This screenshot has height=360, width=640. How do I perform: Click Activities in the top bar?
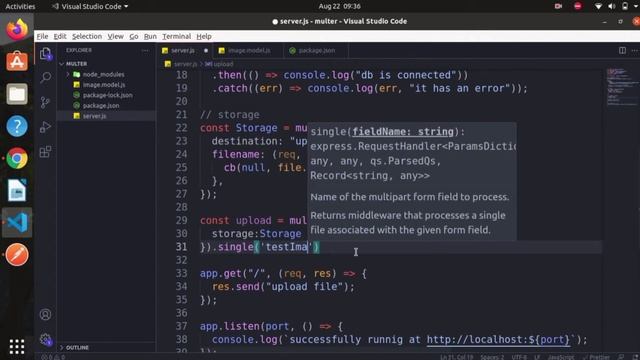pos(20,6)
